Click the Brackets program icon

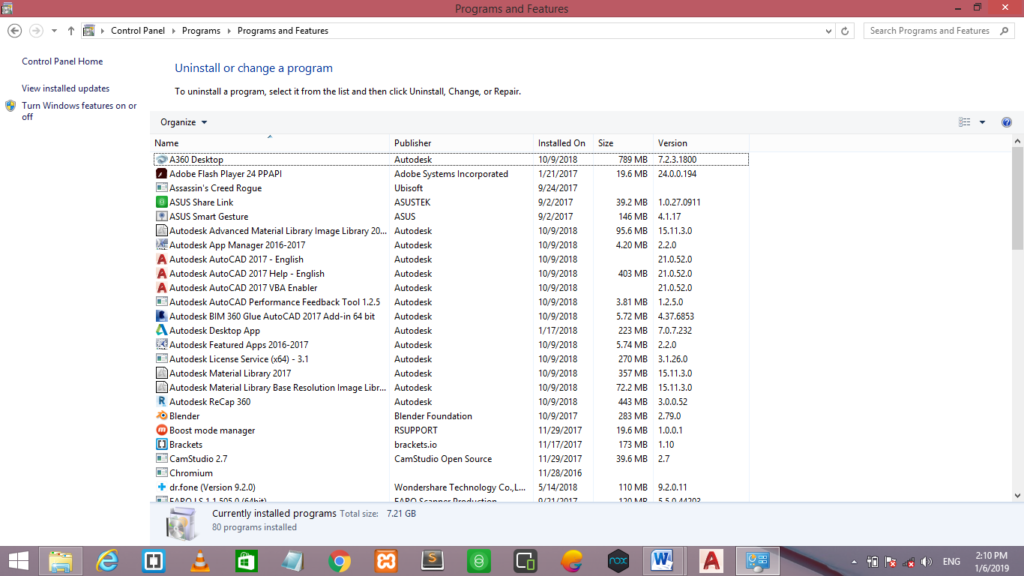click(x=161, y=445)
